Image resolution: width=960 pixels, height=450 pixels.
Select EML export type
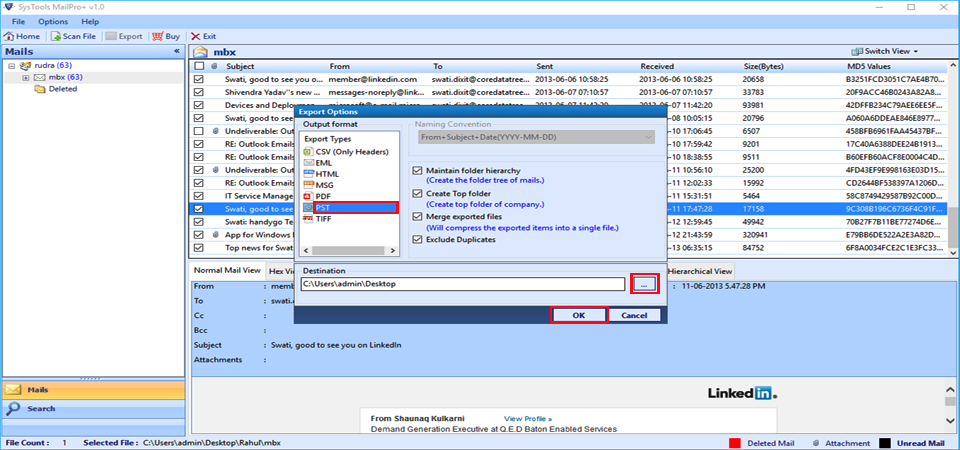[x=318, y=163]
